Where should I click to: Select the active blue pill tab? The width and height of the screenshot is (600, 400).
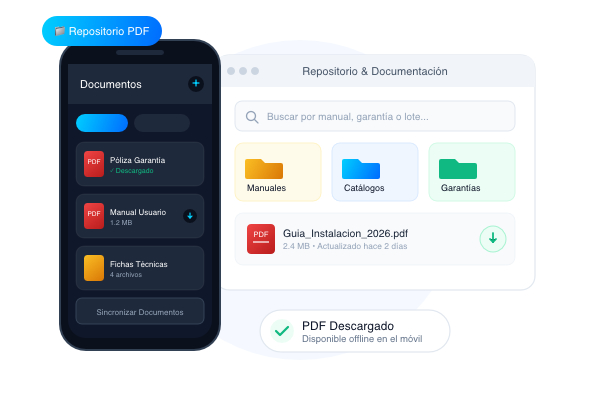[x=102, y=123]
